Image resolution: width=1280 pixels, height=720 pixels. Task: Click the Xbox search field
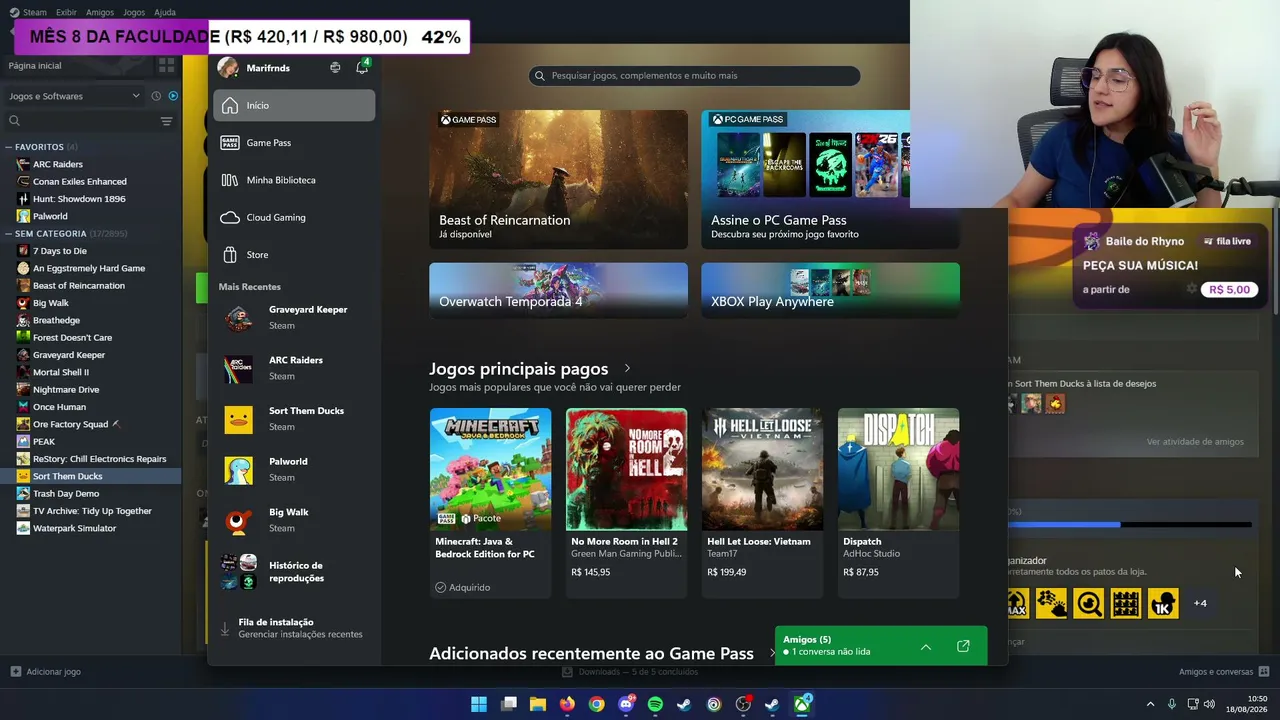[x=694, y=75]
